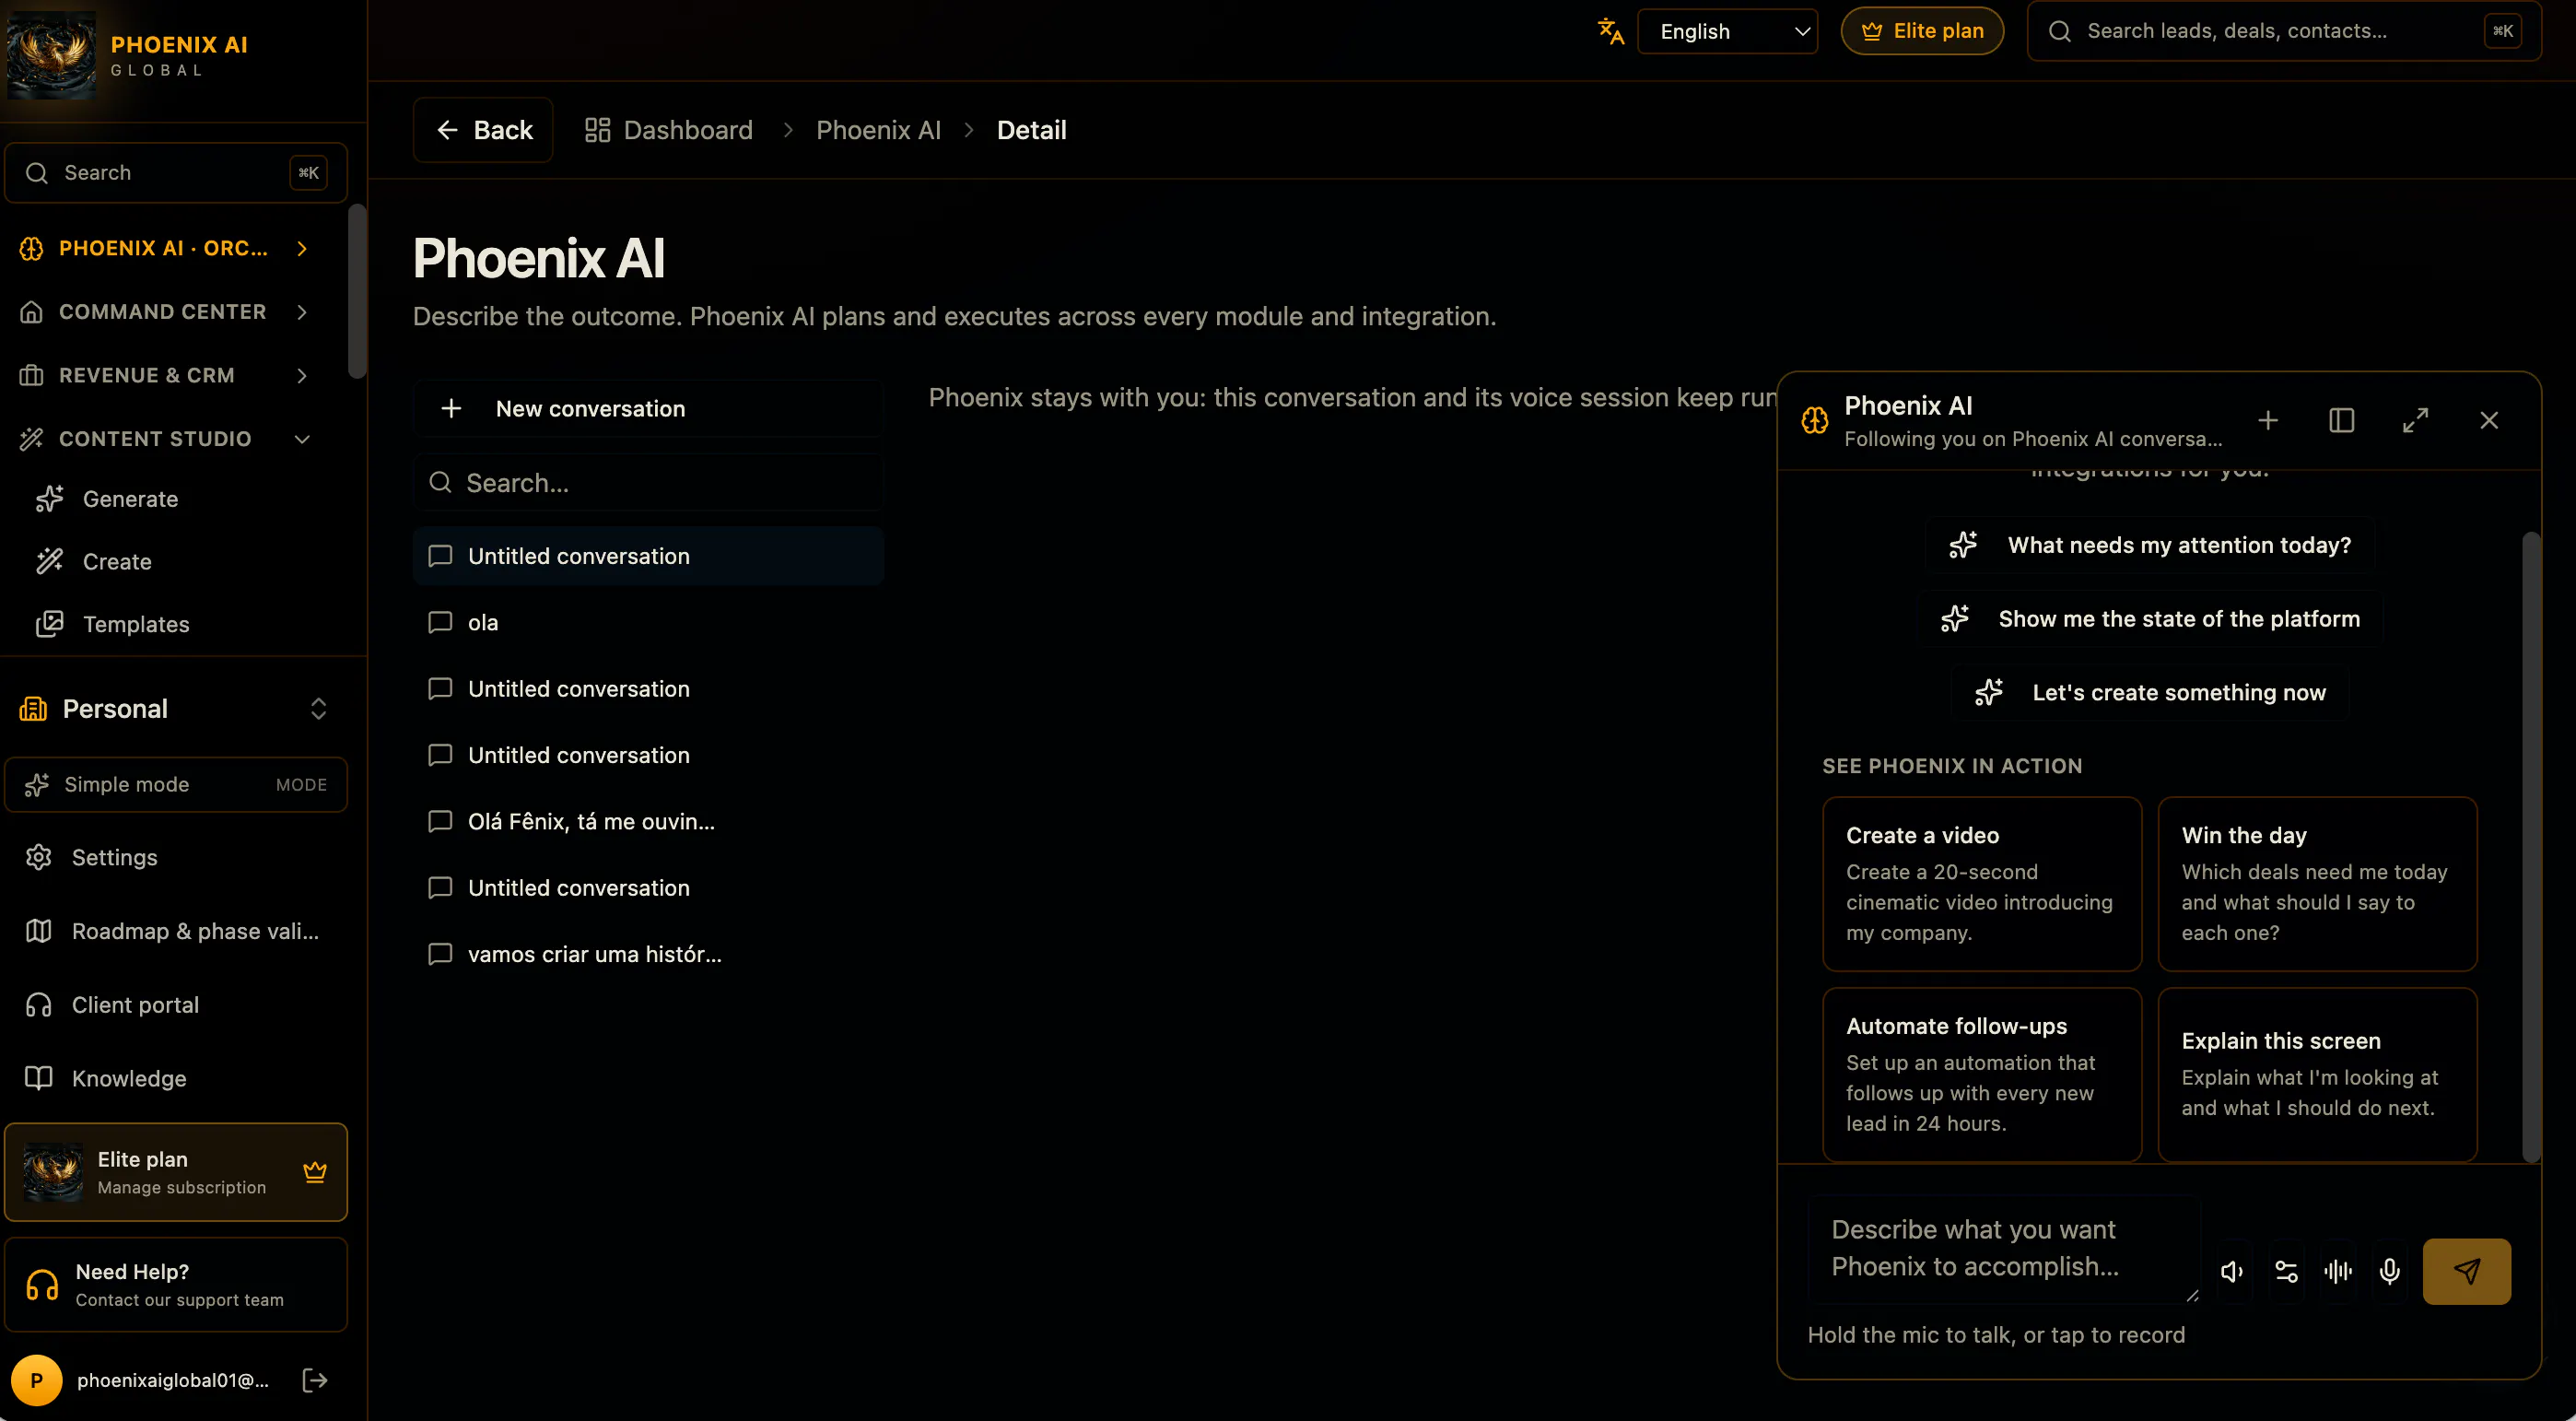The width and height of the screenshot is (2576, 1421).
Task: Click the translate language icon
Action: tap(1610, 31)
